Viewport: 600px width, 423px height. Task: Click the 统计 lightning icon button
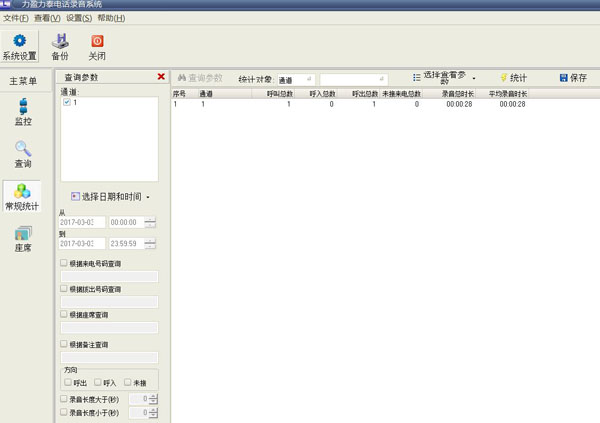point(513,78)
